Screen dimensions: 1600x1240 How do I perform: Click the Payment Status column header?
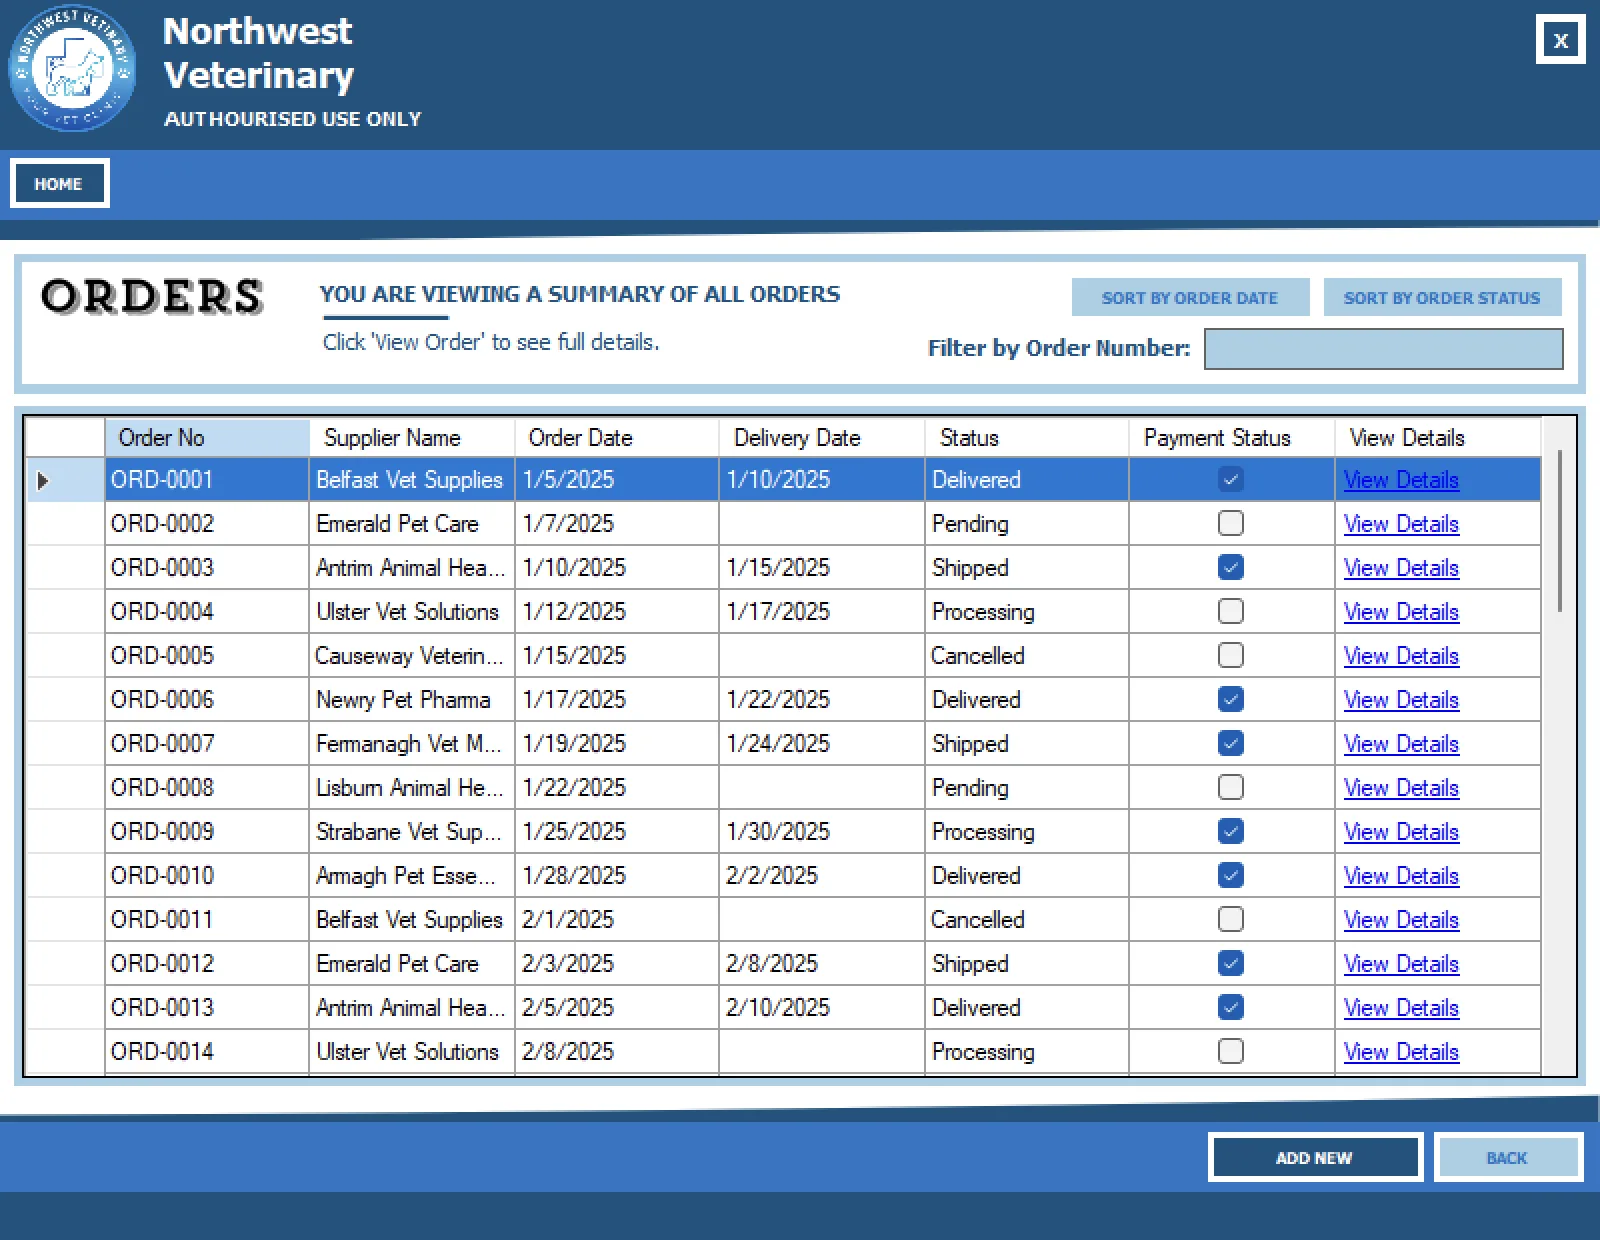[x=1232, y=438]
